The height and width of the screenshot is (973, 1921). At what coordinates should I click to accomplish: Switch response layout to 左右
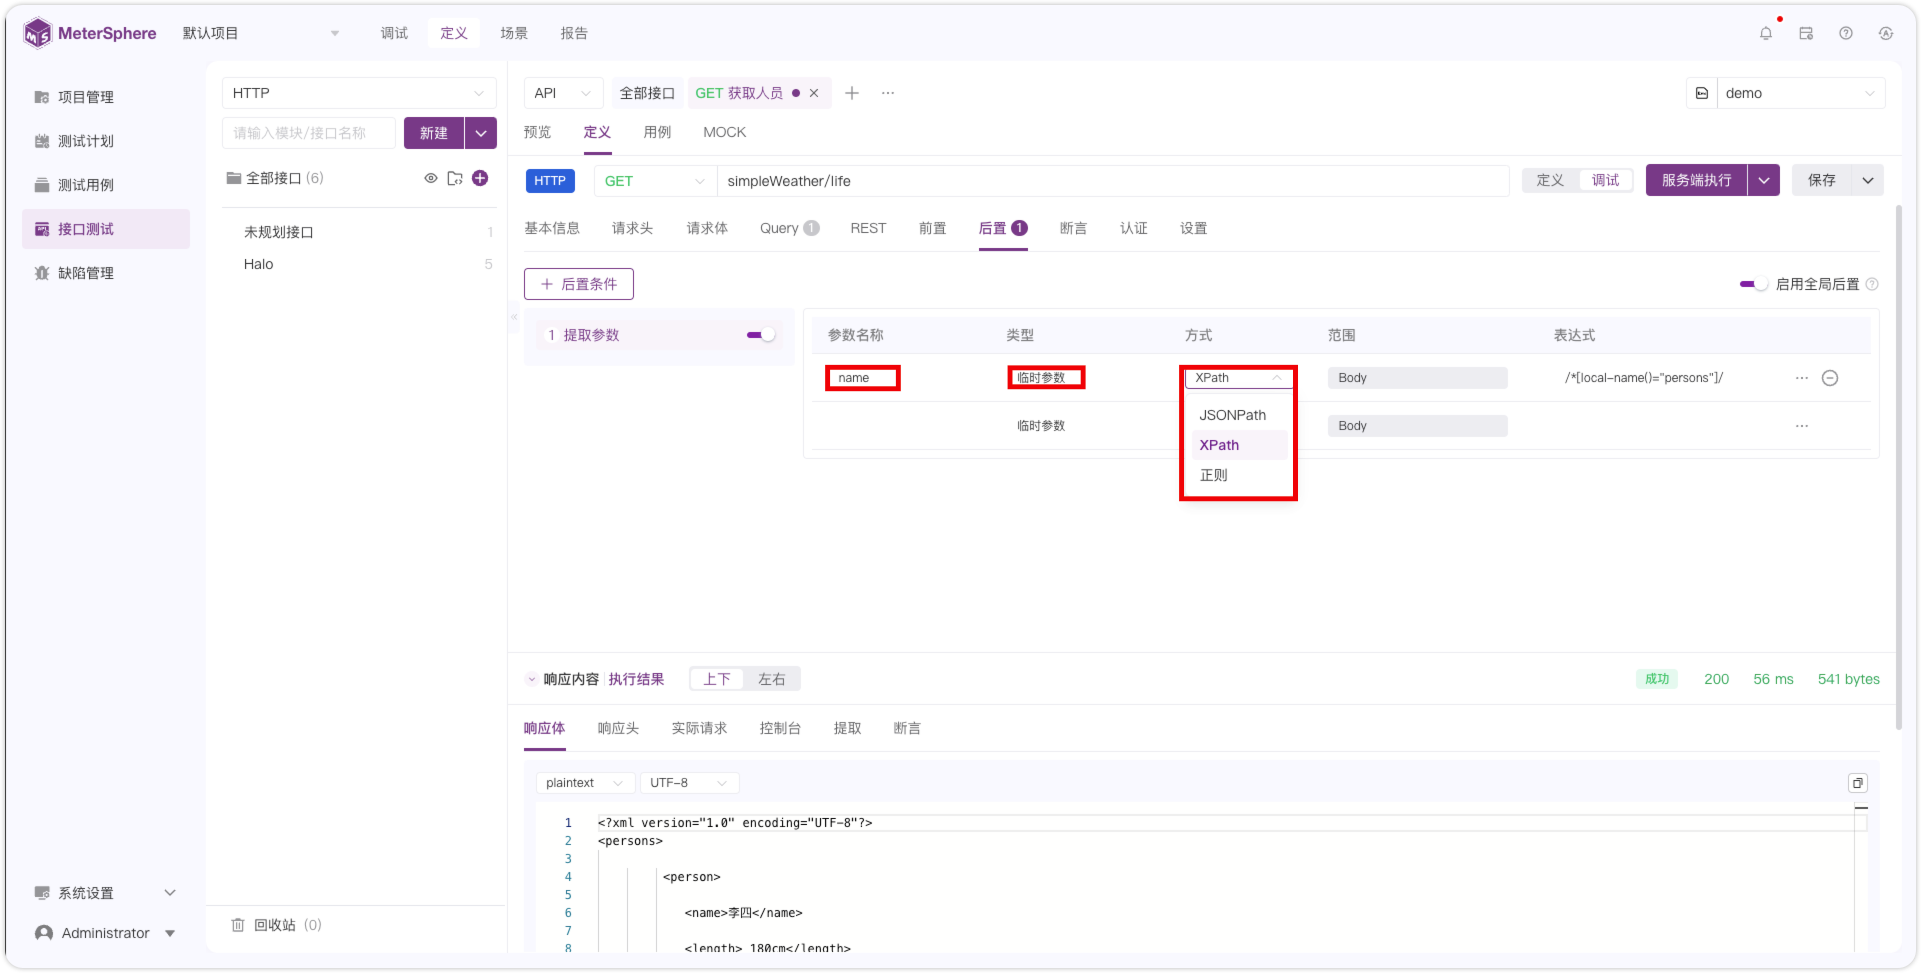pyautogui.click(x=772, y=679)
